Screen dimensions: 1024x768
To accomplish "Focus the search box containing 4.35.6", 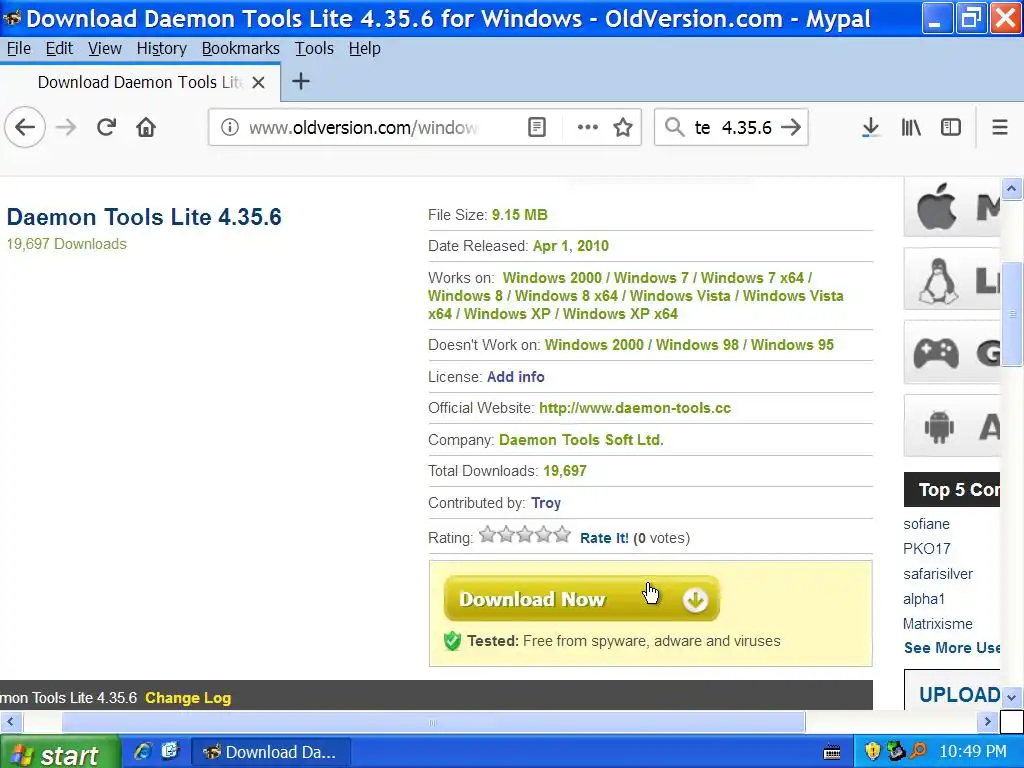I will pos(731,127).
